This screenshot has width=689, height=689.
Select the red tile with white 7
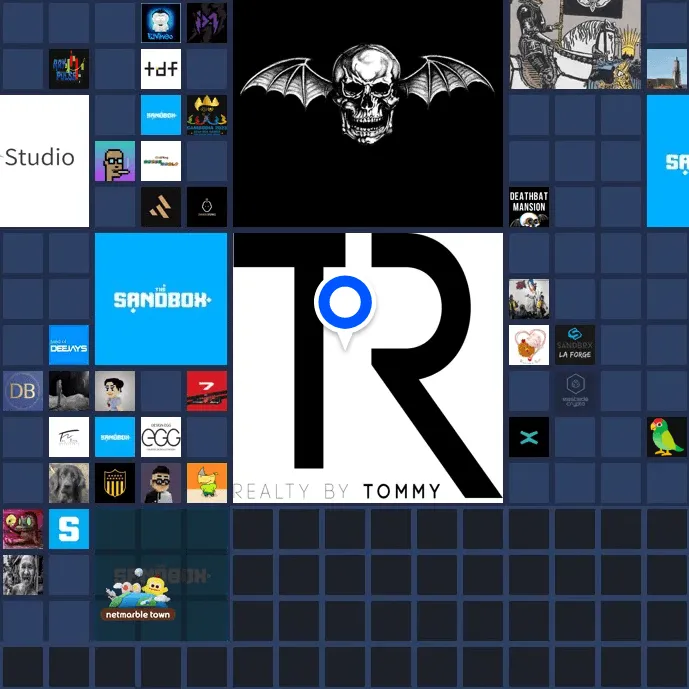pos(207,391)
